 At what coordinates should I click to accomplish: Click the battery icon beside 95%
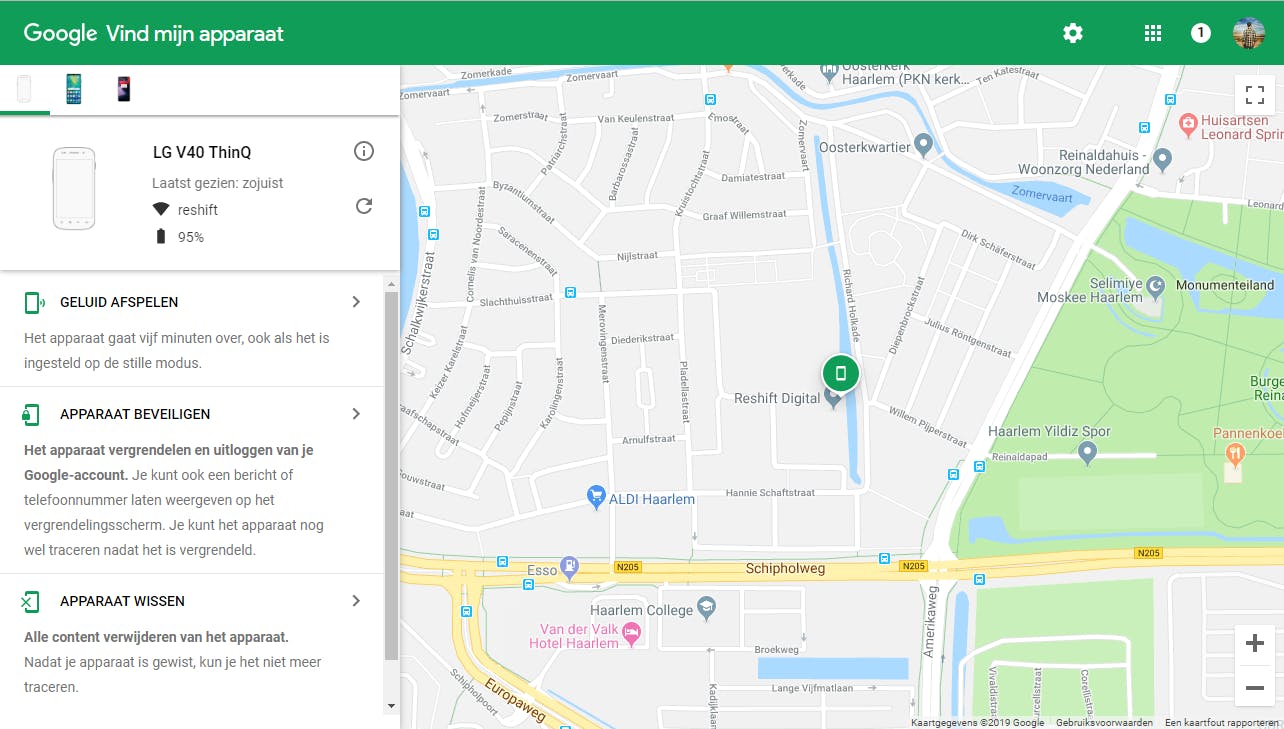click(161, 236)
